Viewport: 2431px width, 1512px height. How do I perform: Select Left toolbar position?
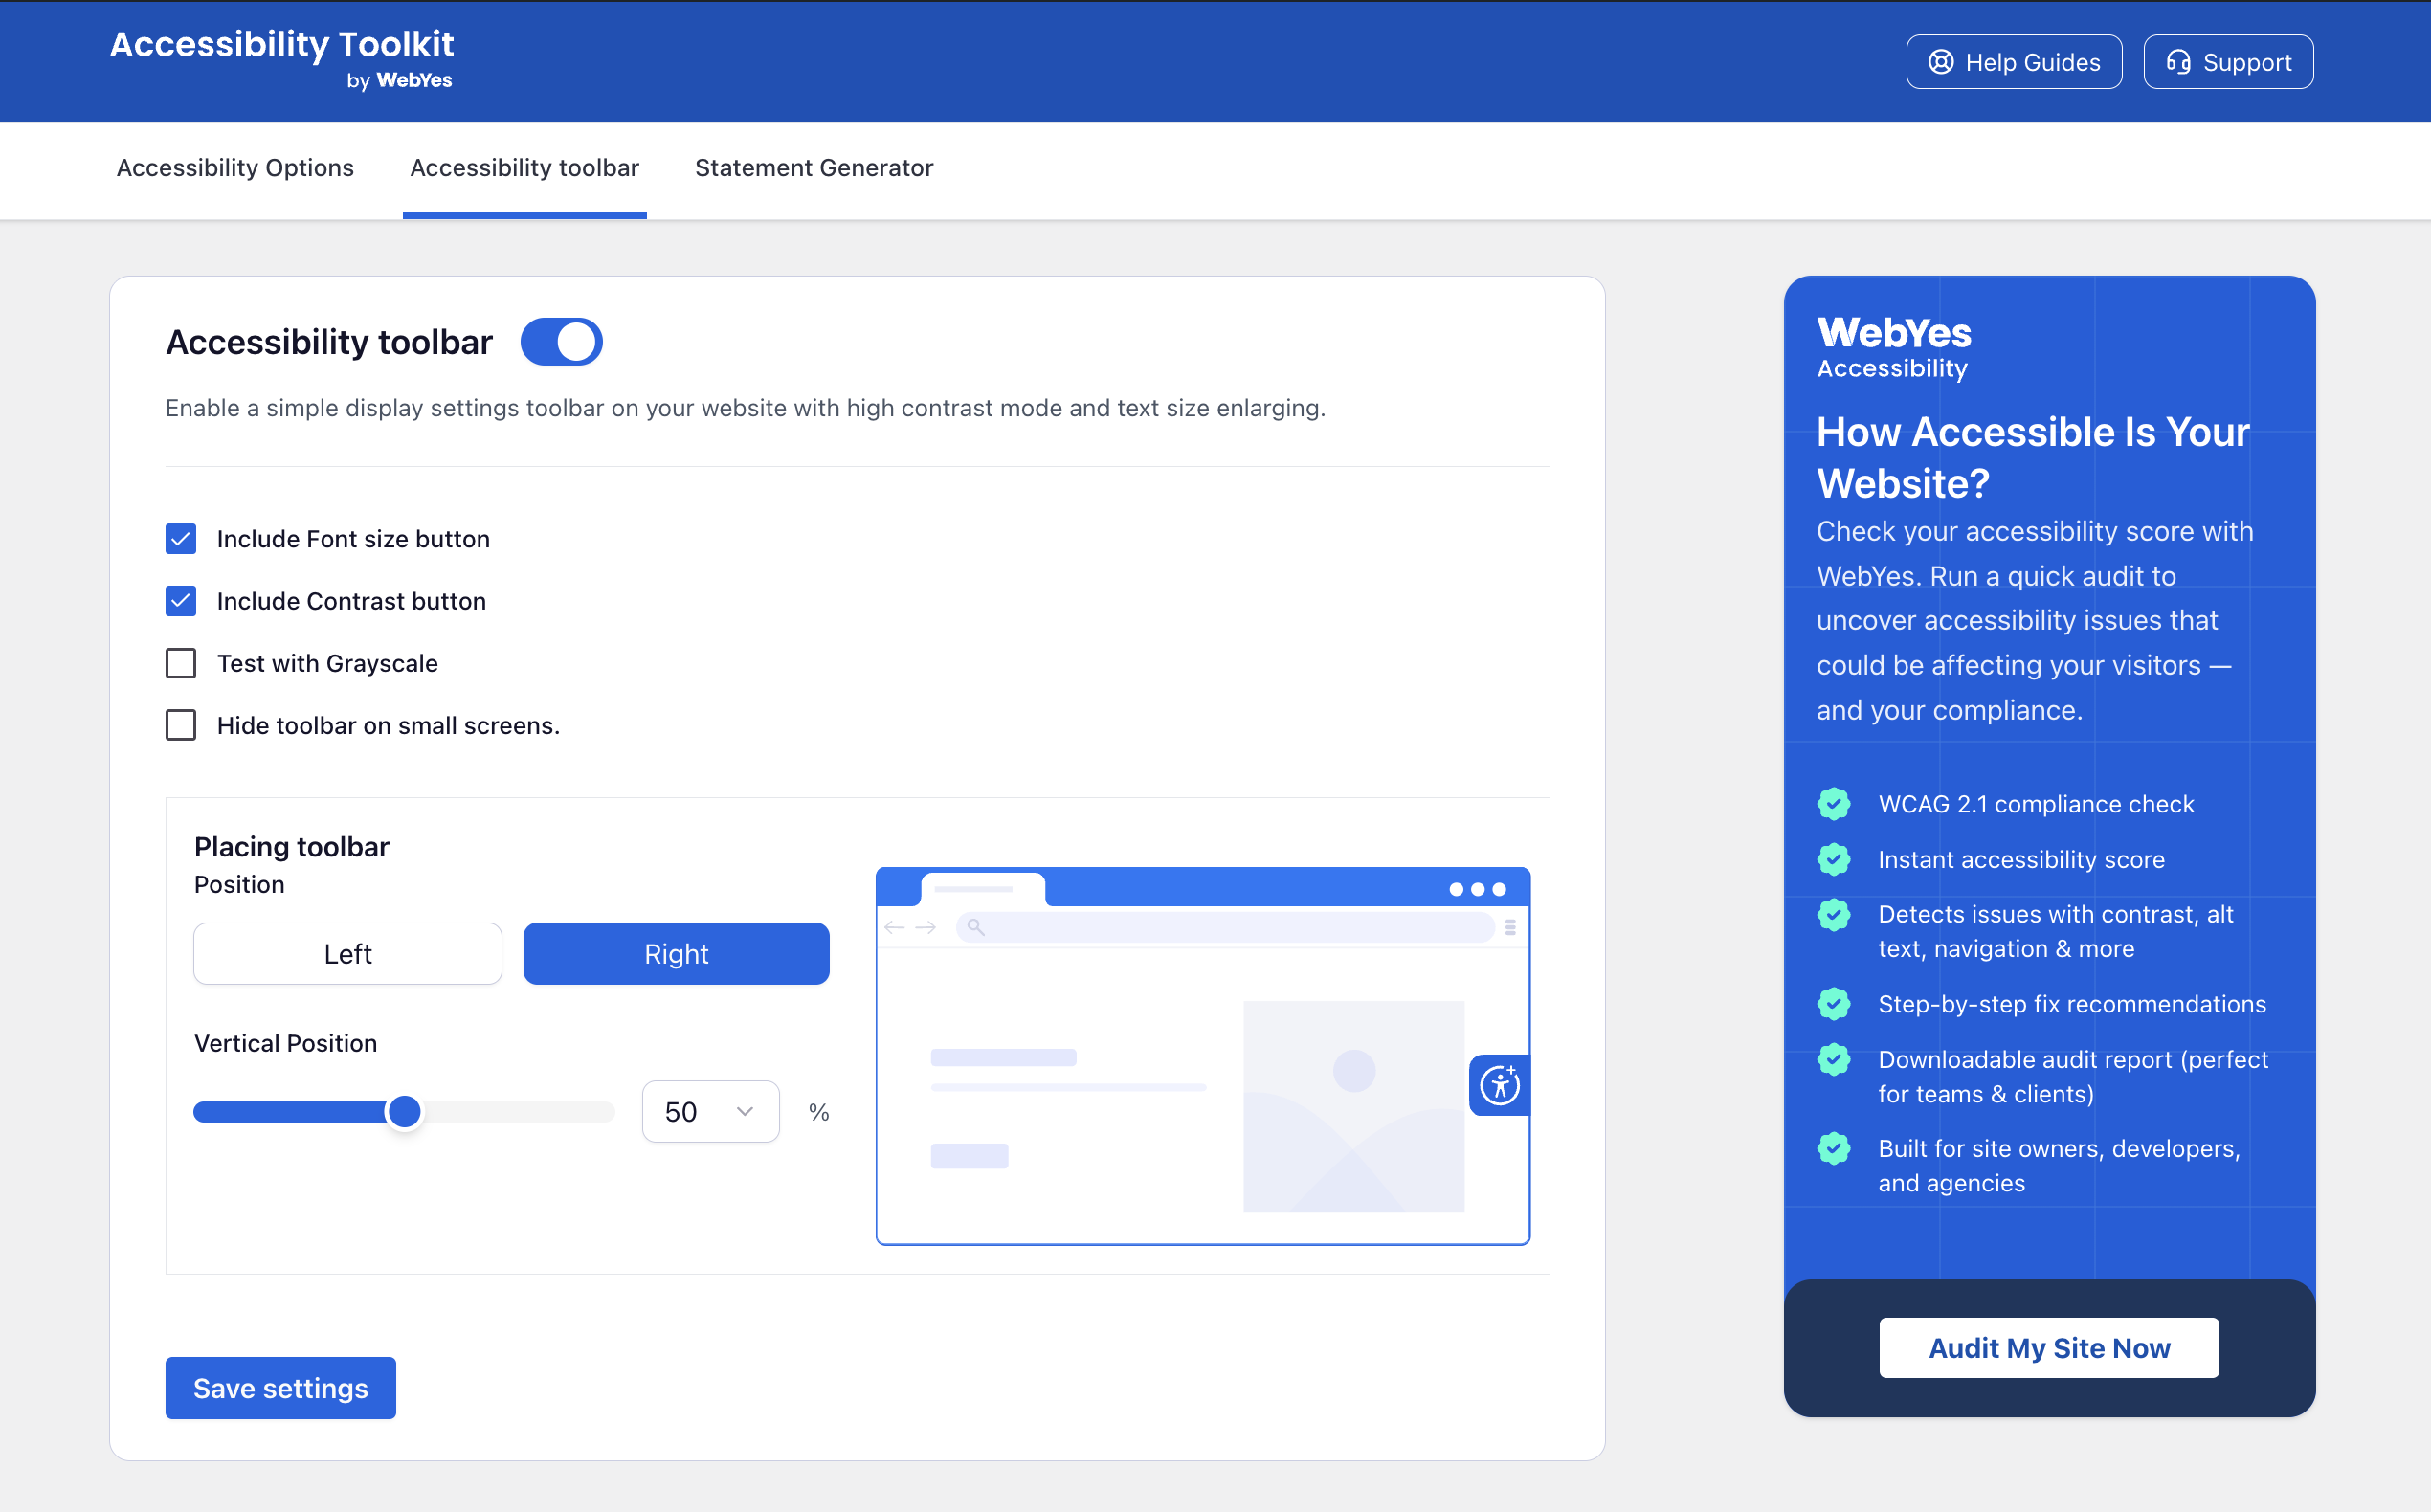tap(347, 953)
